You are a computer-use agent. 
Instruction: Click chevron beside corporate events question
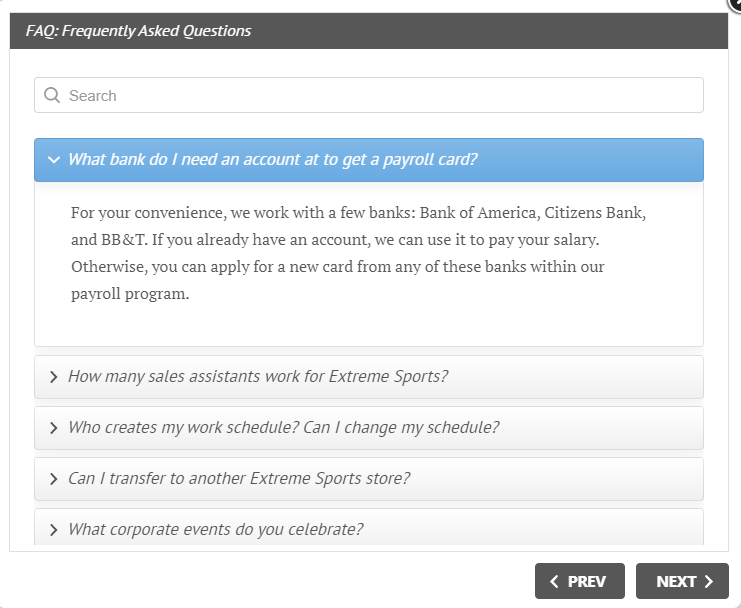point(53,530)
